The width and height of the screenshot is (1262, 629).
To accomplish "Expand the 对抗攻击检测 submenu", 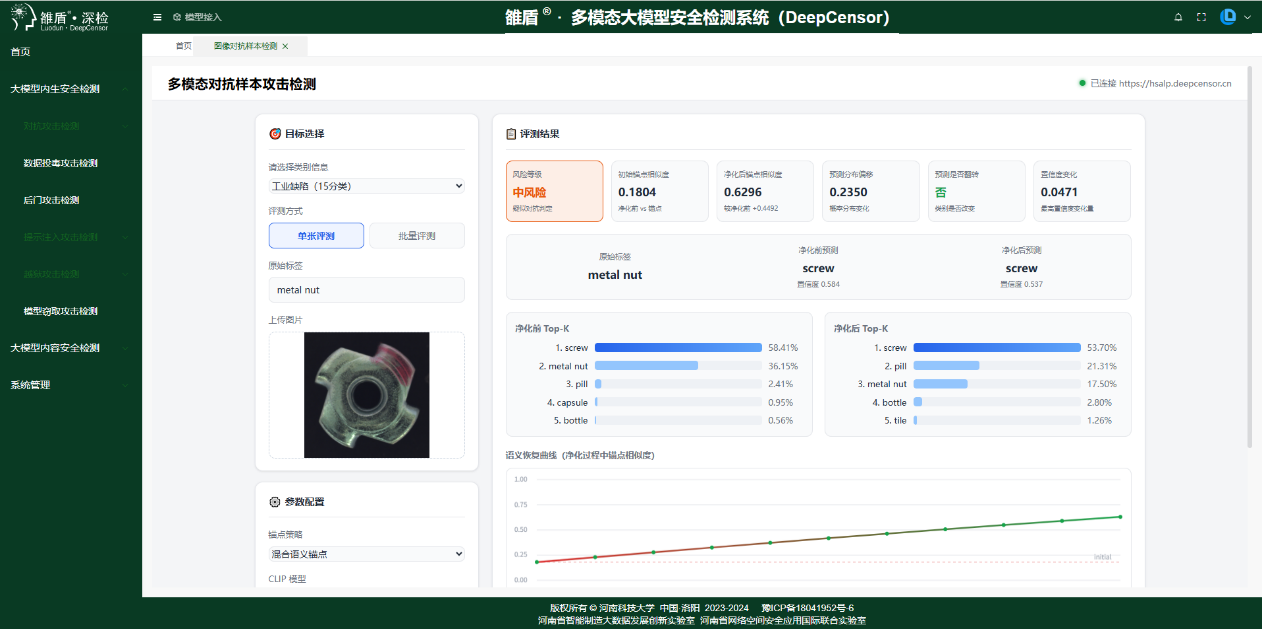I will tap(71, 126).
